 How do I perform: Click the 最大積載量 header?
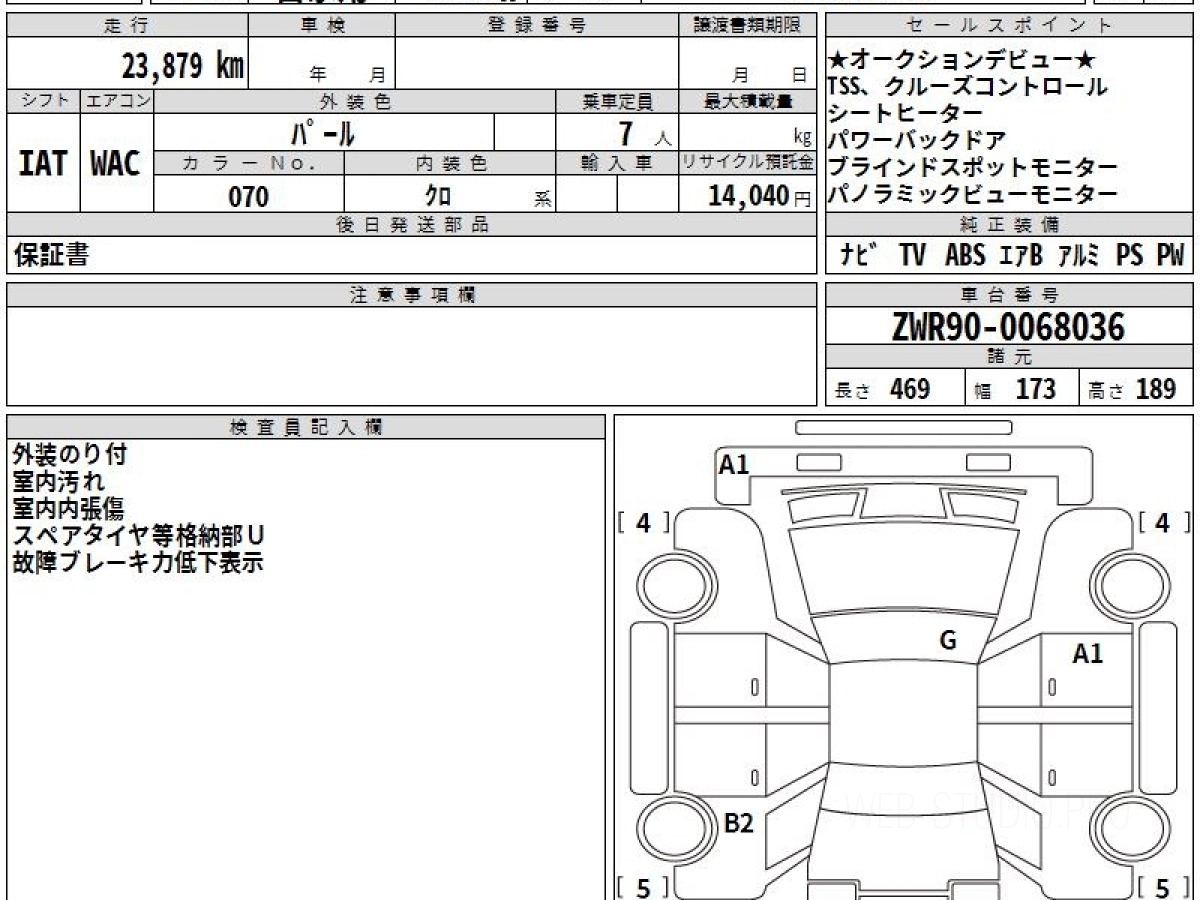748,101
